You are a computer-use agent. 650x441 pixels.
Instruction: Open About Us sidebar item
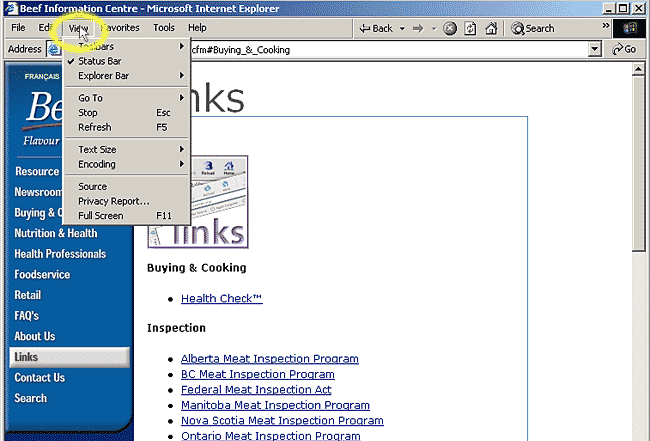pos(34,336)
